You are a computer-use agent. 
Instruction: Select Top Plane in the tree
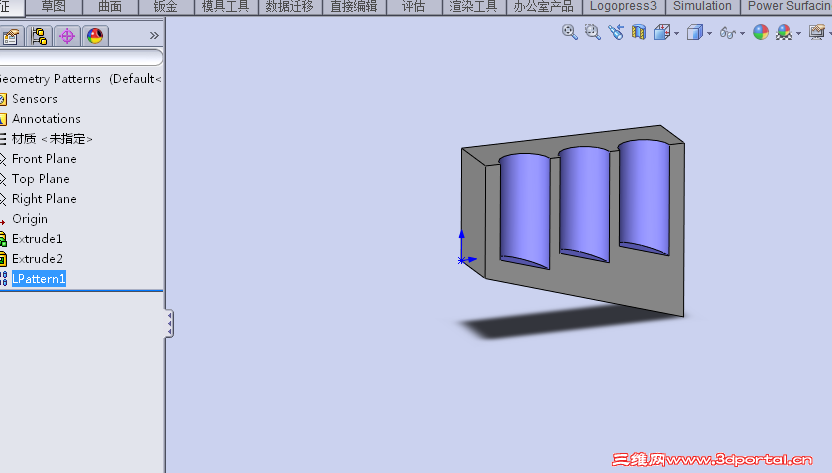[40, 179]
